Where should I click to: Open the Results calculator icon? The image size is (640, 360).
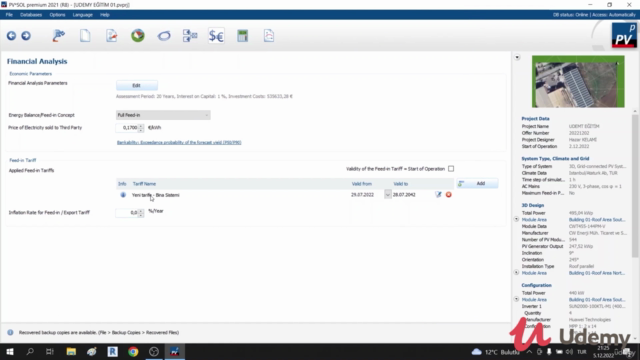coord(242,36)
